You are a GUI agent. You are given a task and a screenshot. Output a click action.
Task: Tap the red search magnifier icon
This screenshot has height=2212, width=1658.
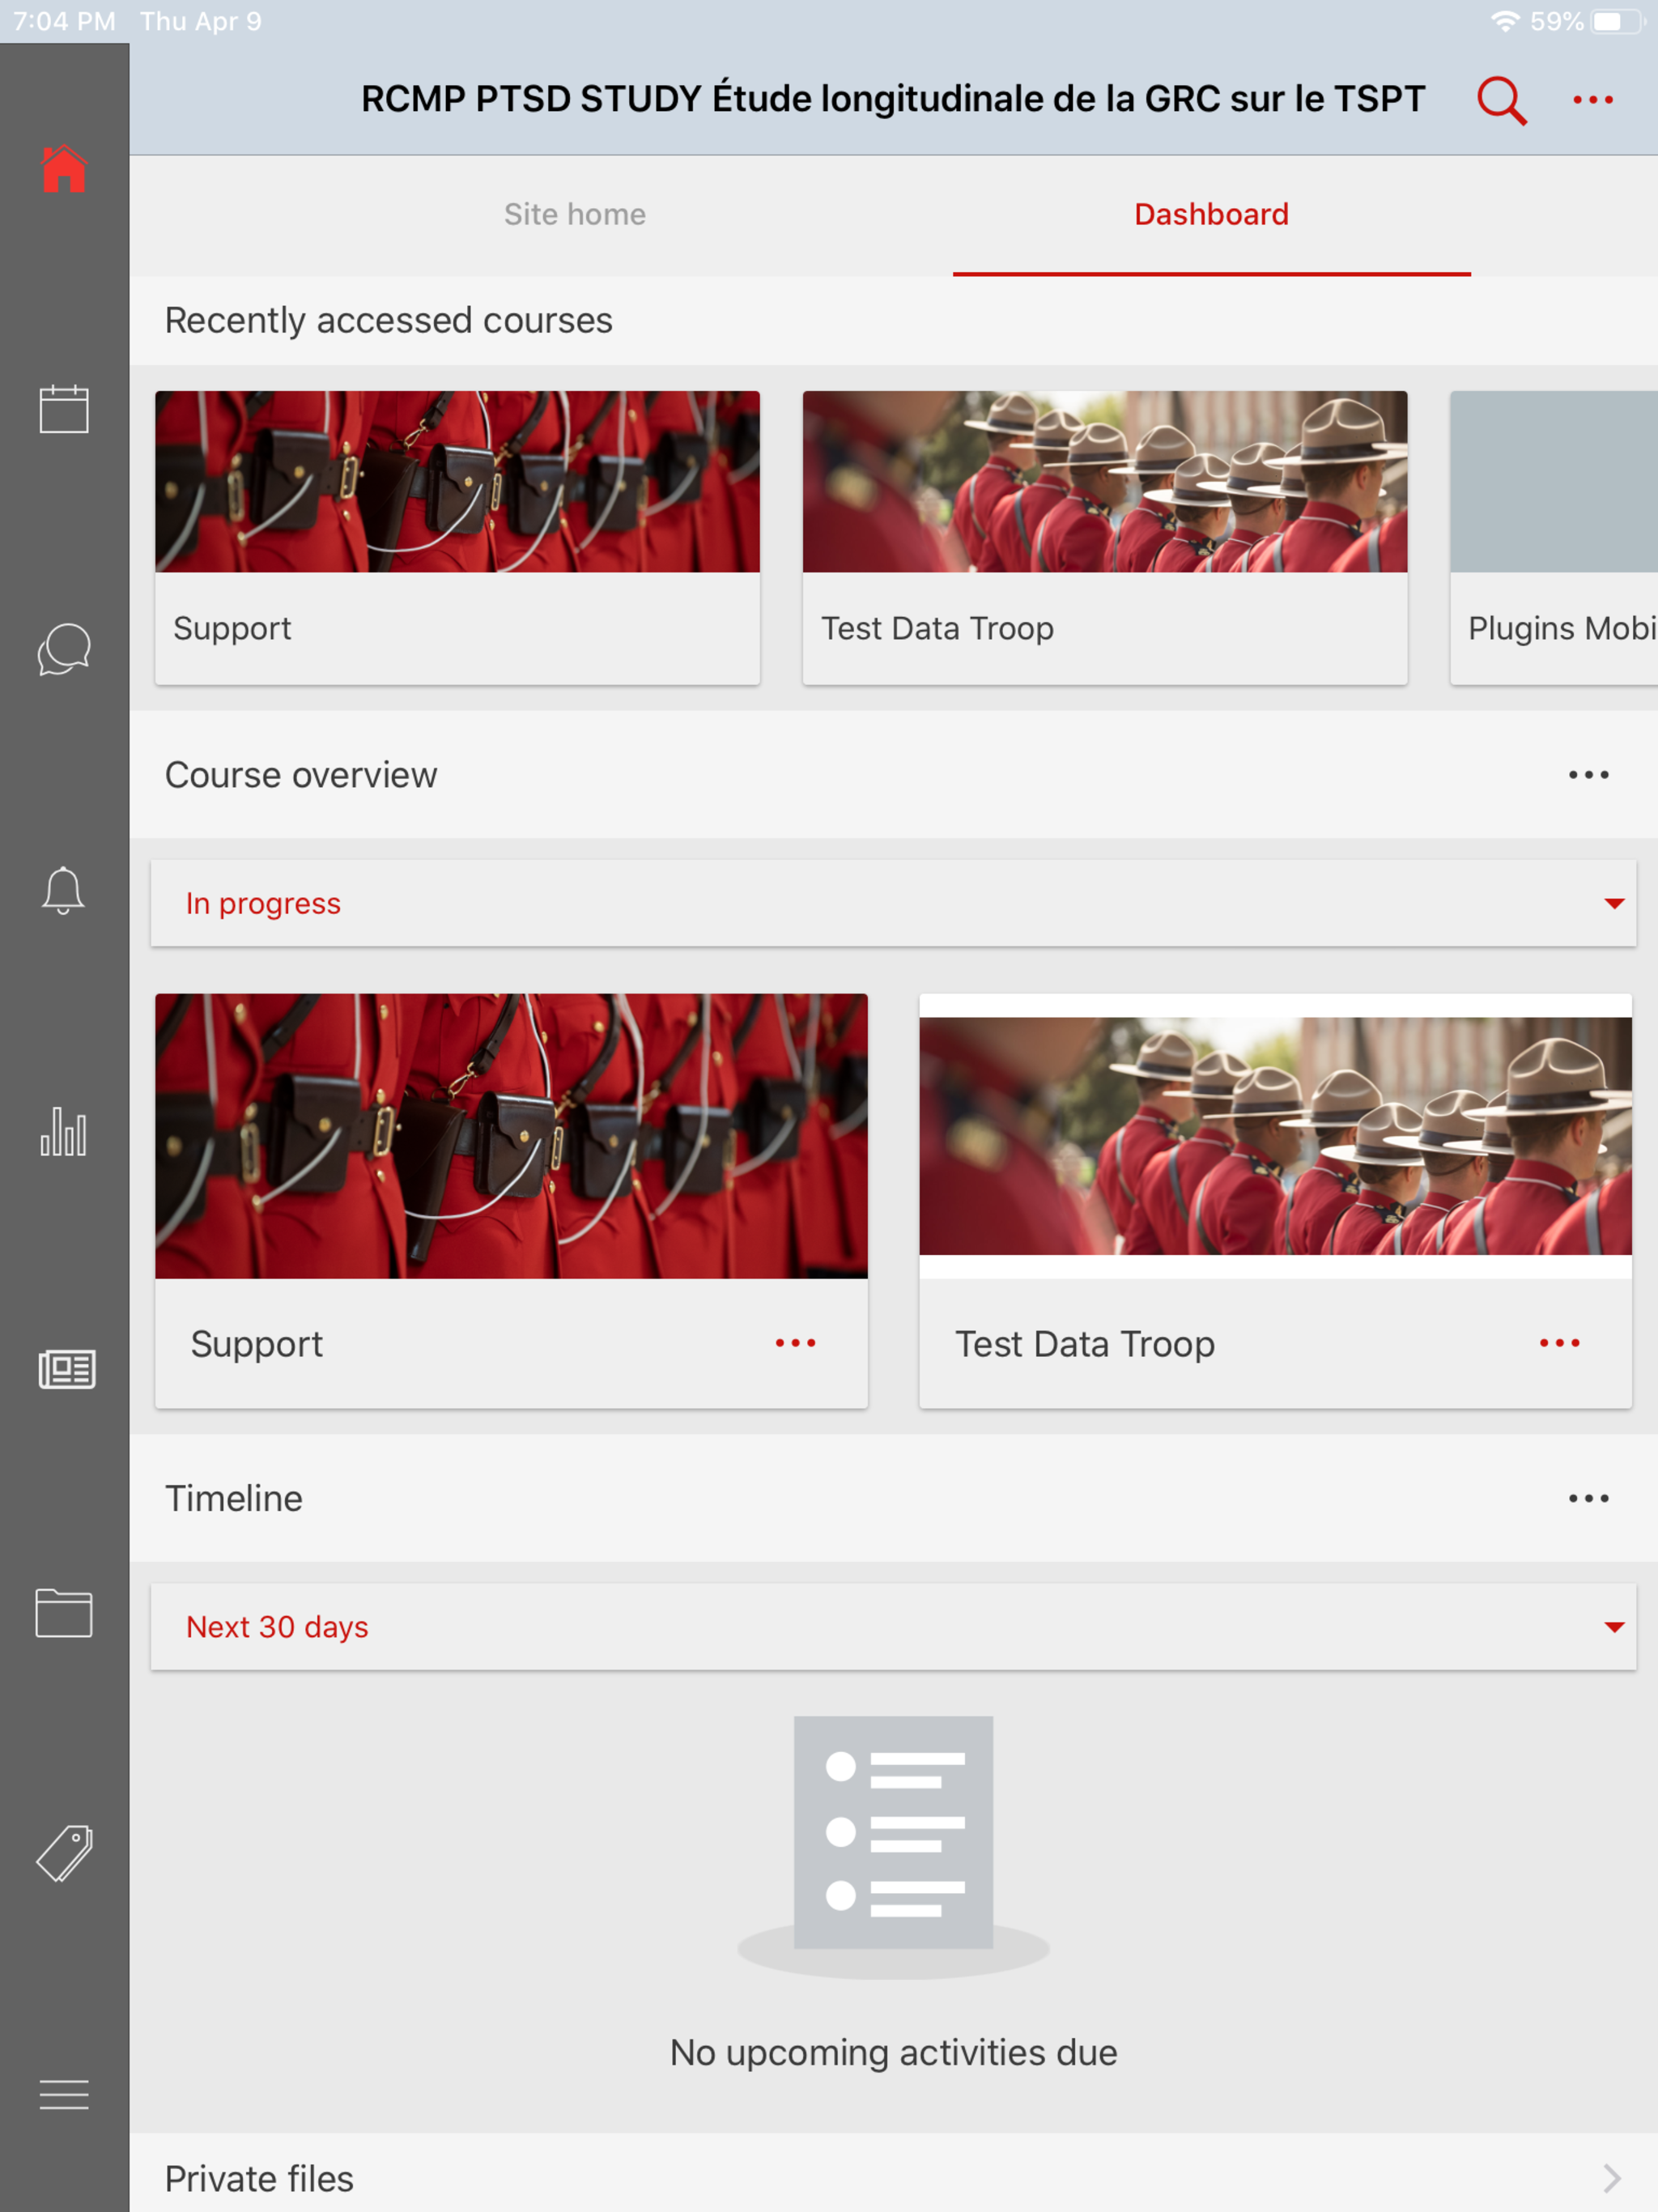point(1502,100)
